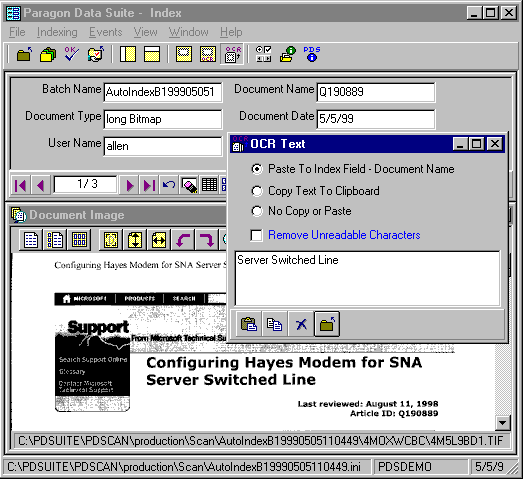
Task: Click the Document Date field
Action: 376,119
